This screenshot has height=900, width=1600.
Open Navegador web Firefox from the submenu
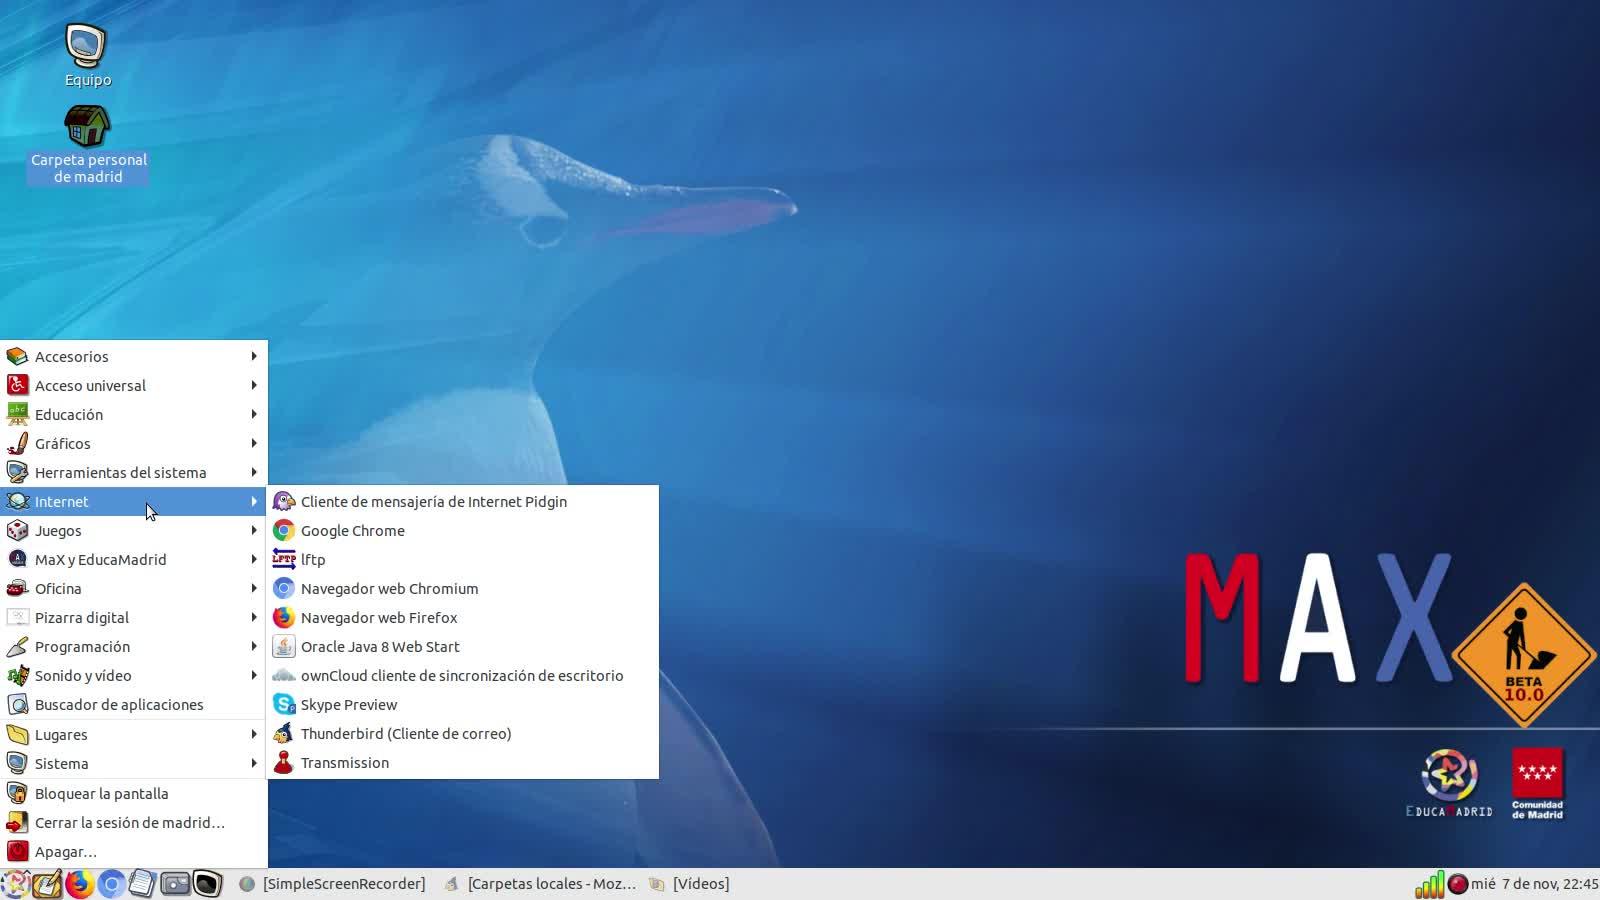click(x=462, y=618)
